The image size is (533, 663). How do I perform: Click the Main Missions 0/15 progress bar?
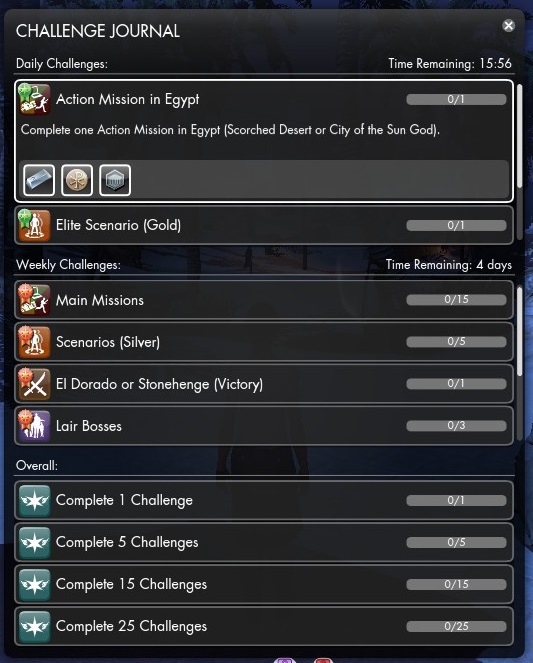coord(456,299)
